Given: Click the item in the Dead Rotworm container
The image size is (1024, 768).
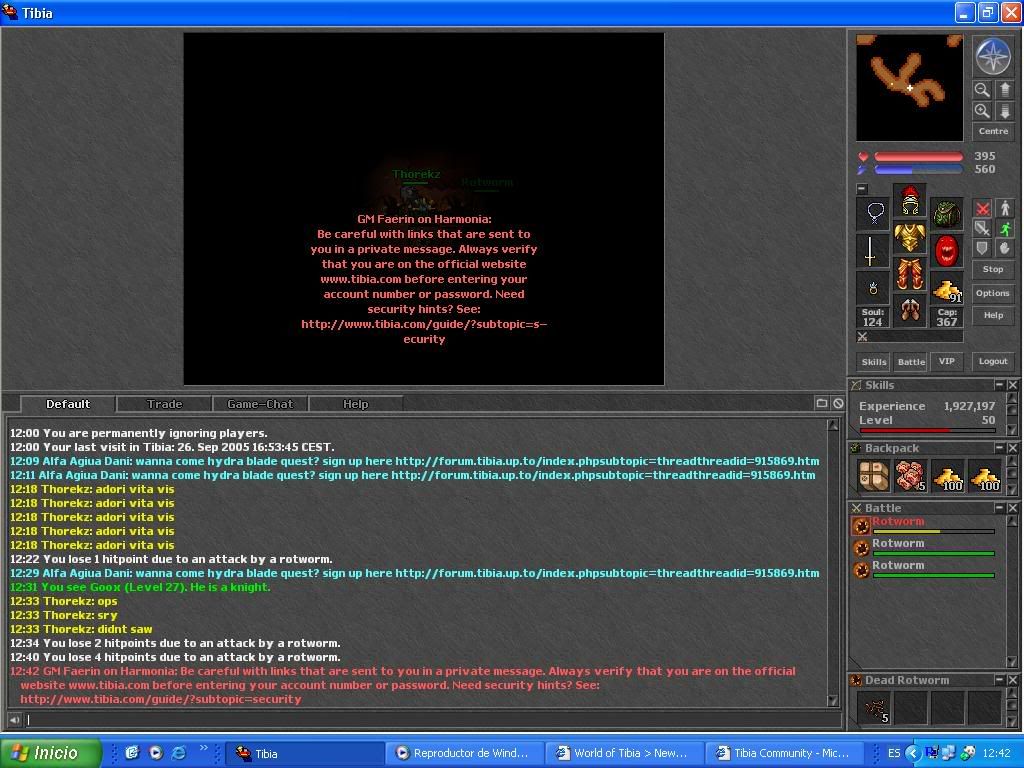Looking at the screenshot, I should coord(874,708).
